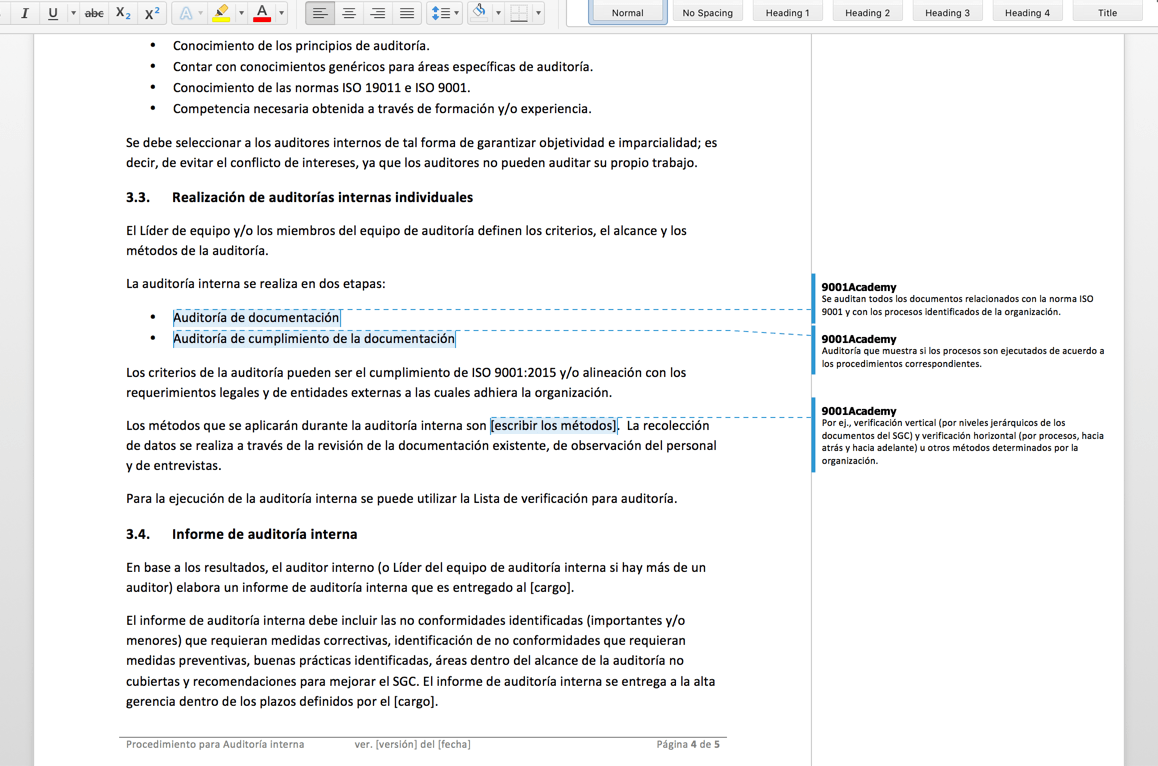Switch to the Heading 1 style
The image size is (1158, 766).
tap(787, 13)
